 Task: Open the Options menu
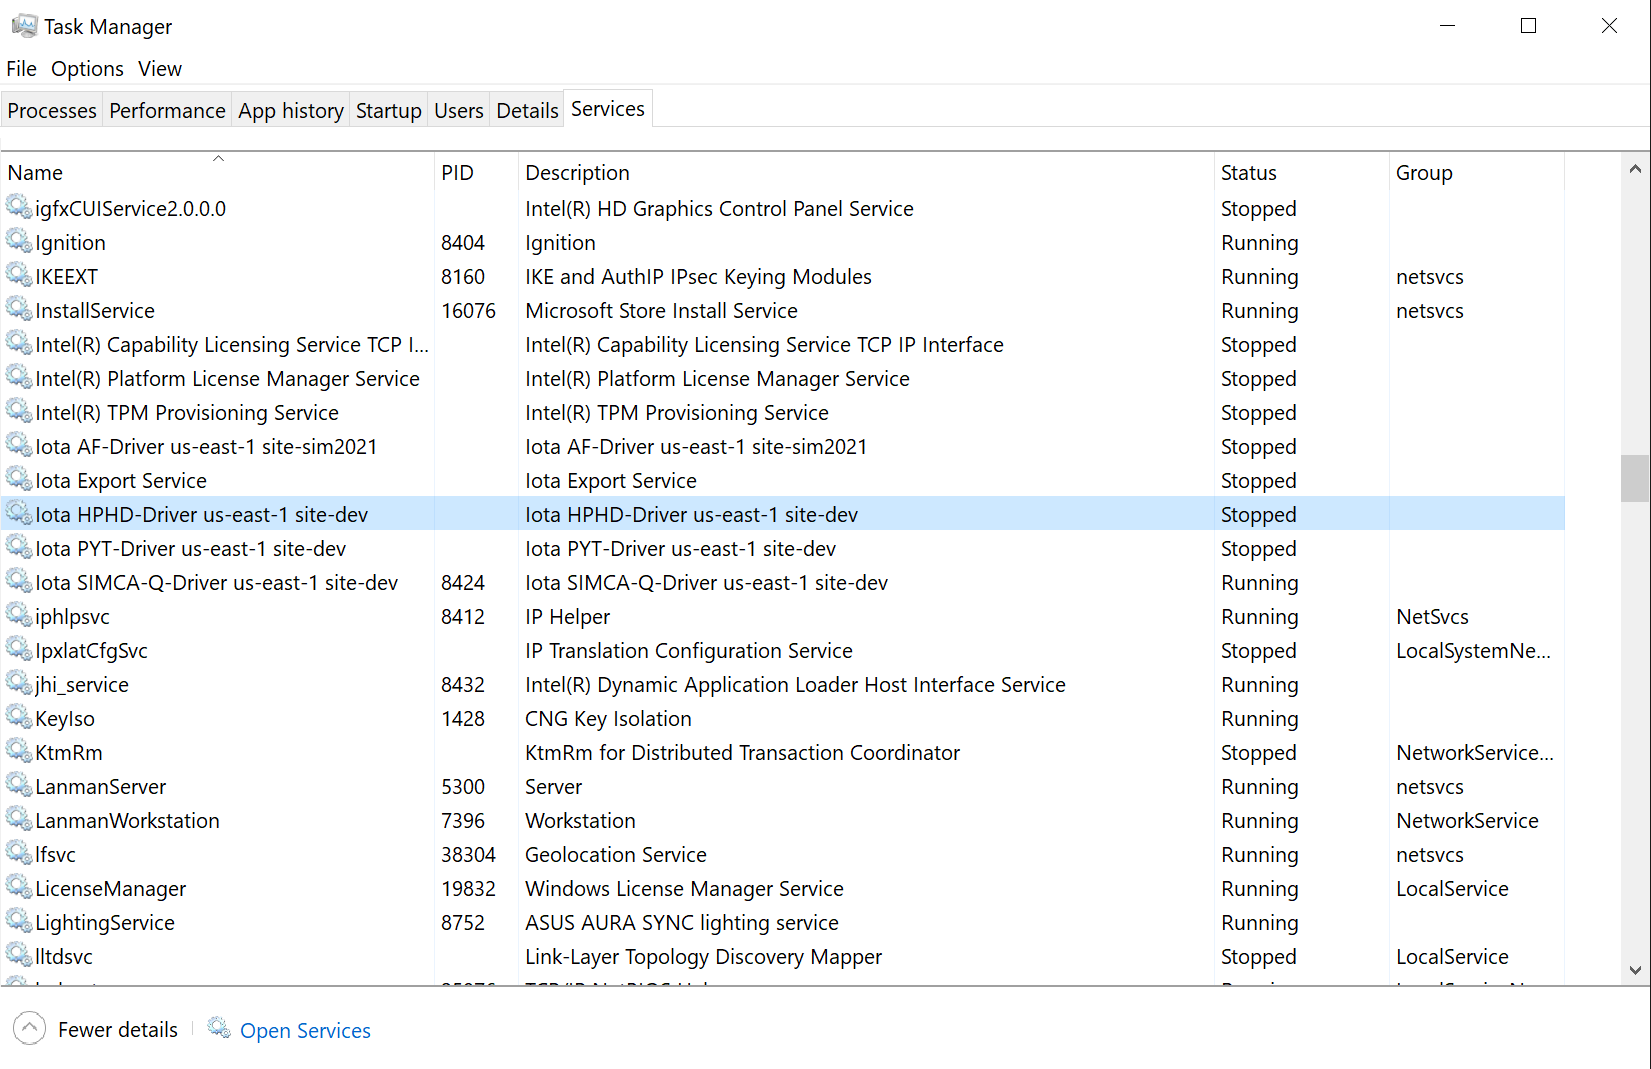[x=88, y=69]
